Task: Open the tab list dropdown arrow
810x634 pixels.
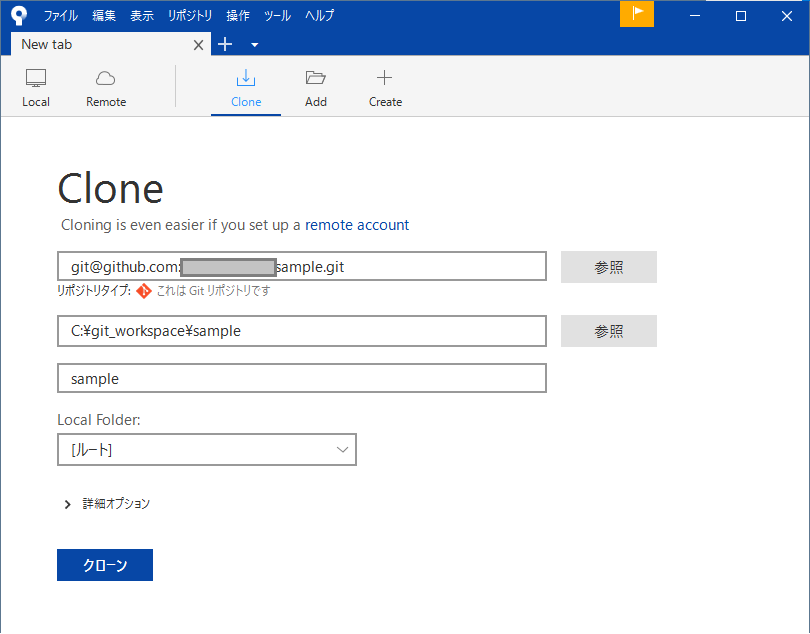Action: click(254, 45)
